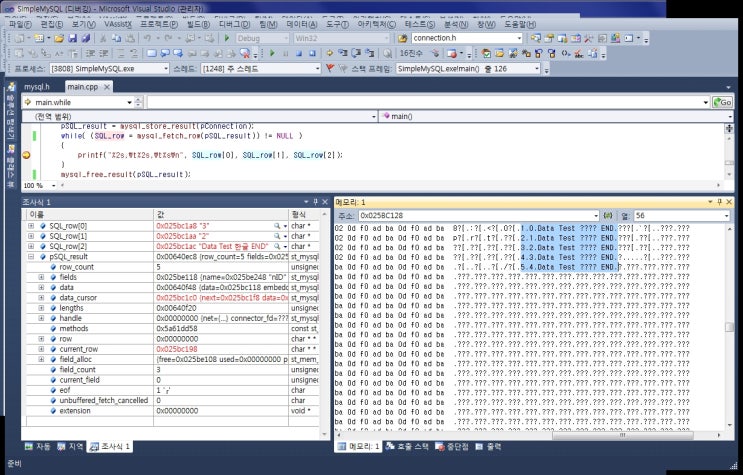Toggle auto-hide pin on 조사식 1 panel
Image resolution: width=743 pixels, height=475 pixels.
tap(316, 202)
